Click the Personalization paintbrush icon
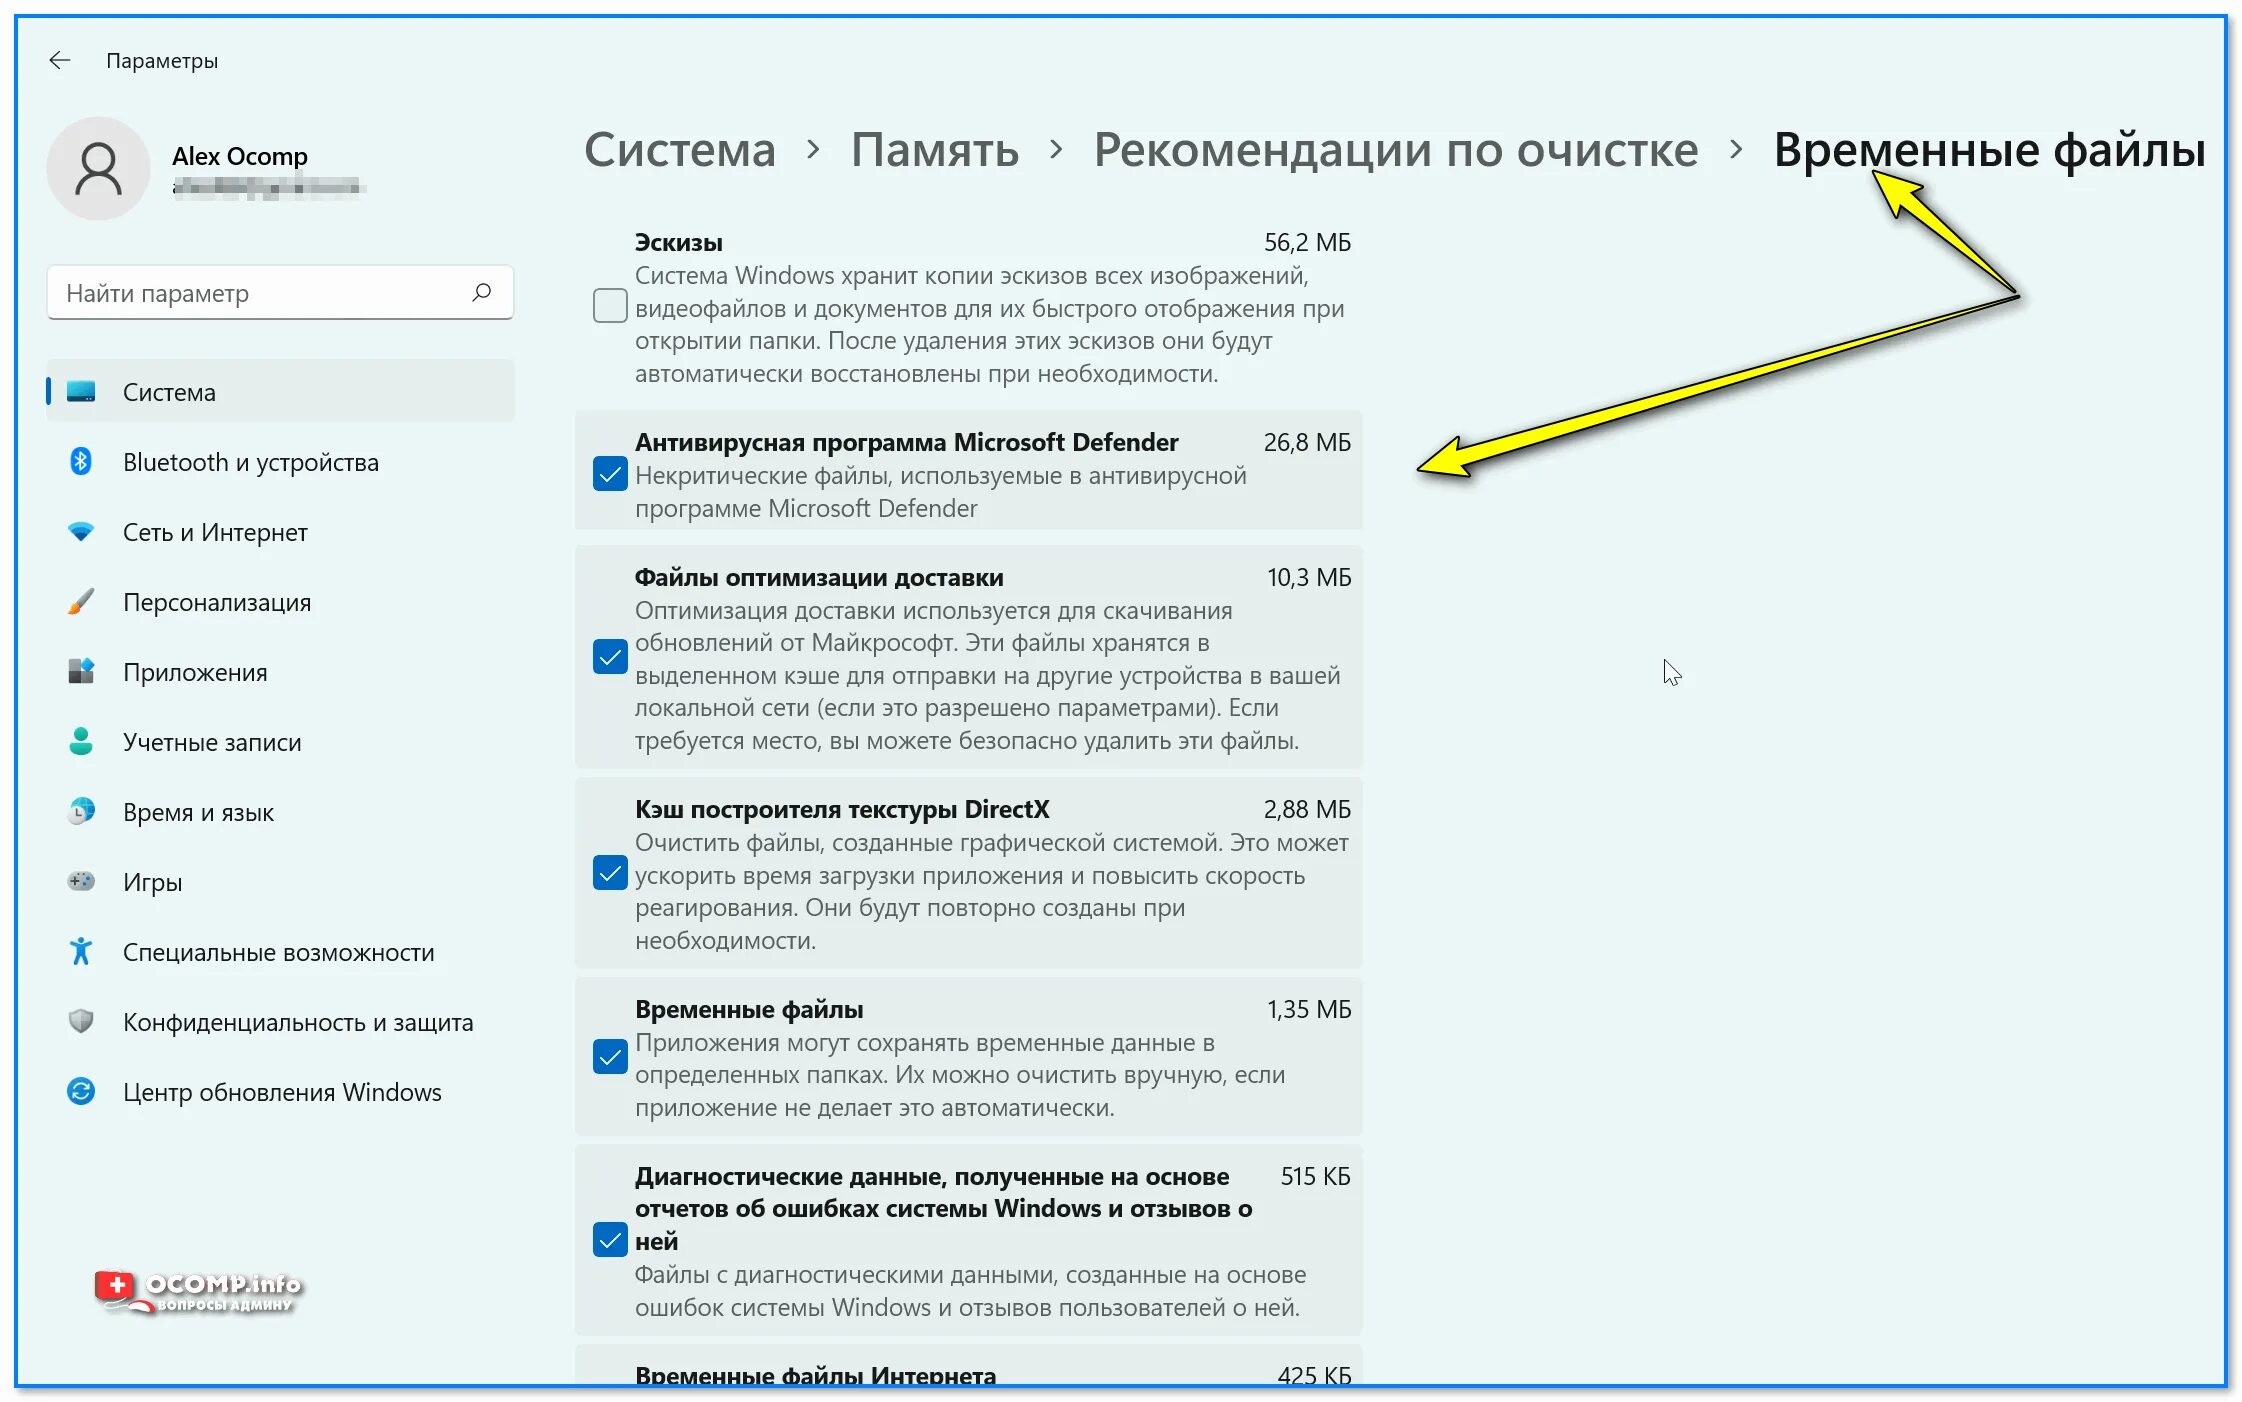This screenshot has height=1402, width=2242. point(81,602)
